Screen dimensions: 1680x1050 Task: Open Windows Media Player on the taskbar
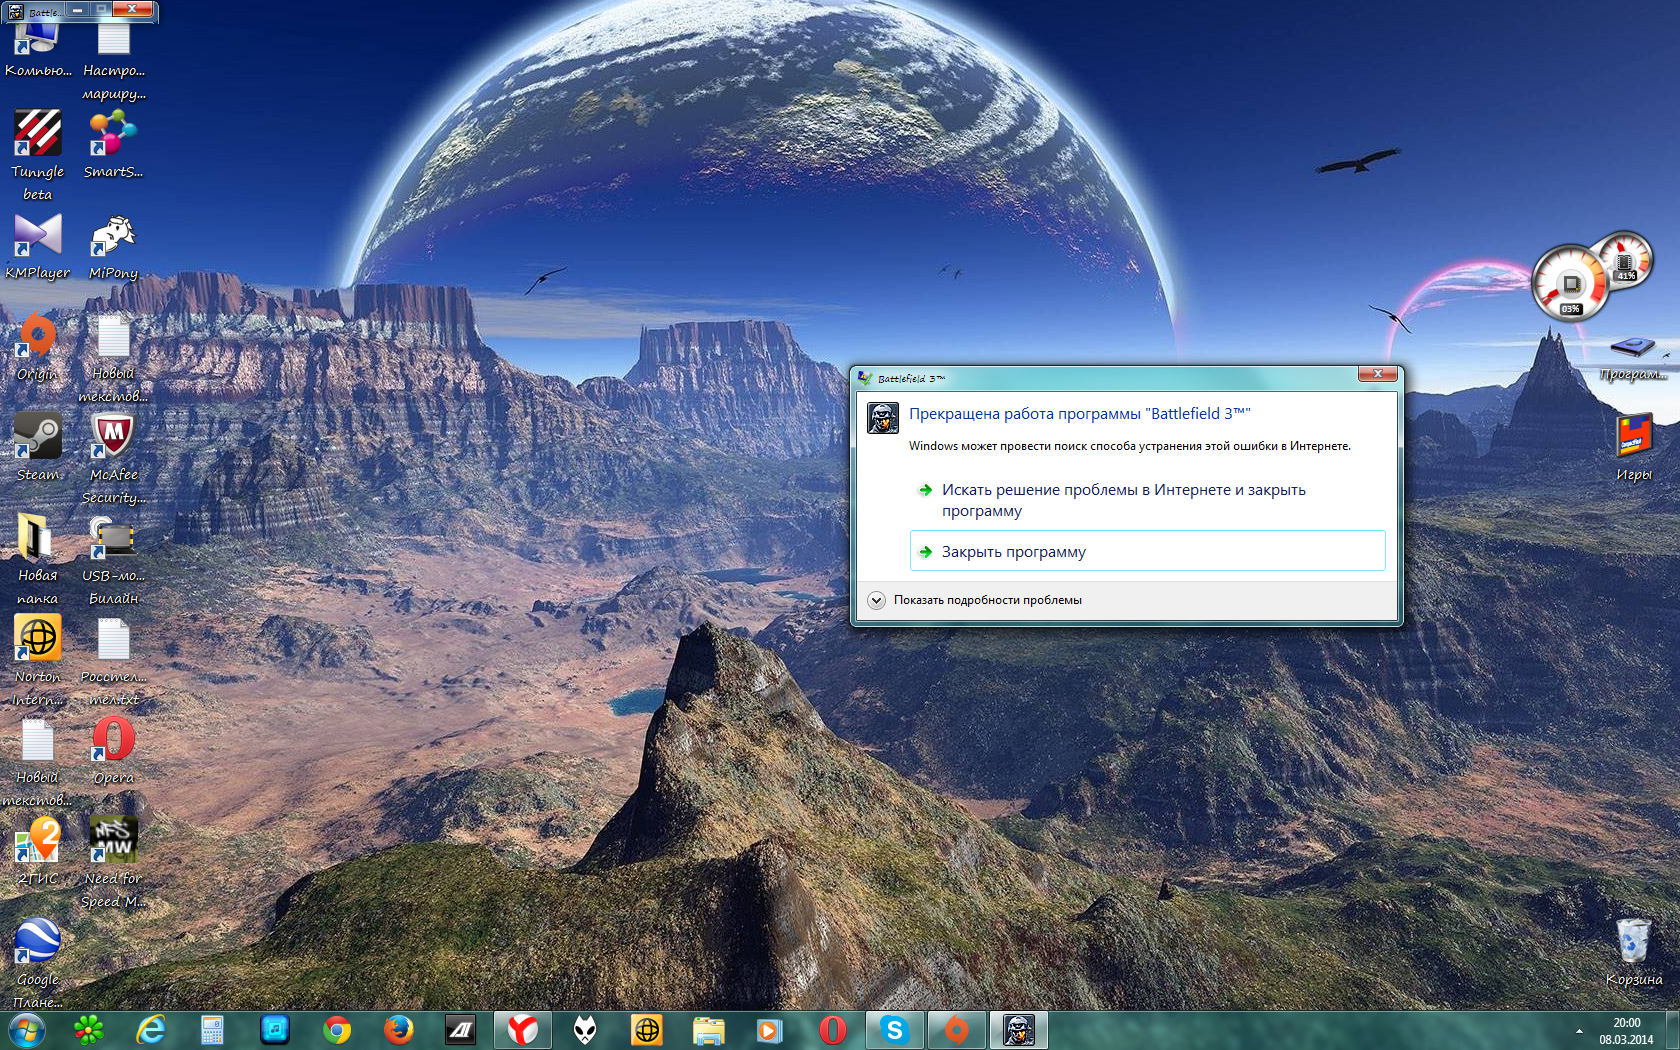click(x=769, y=1029)
